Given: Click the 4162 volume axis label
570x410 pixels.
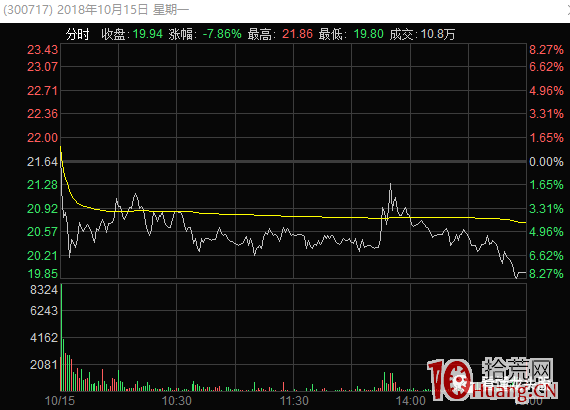Looking at the screenshot, I should (x=44, y=338).
